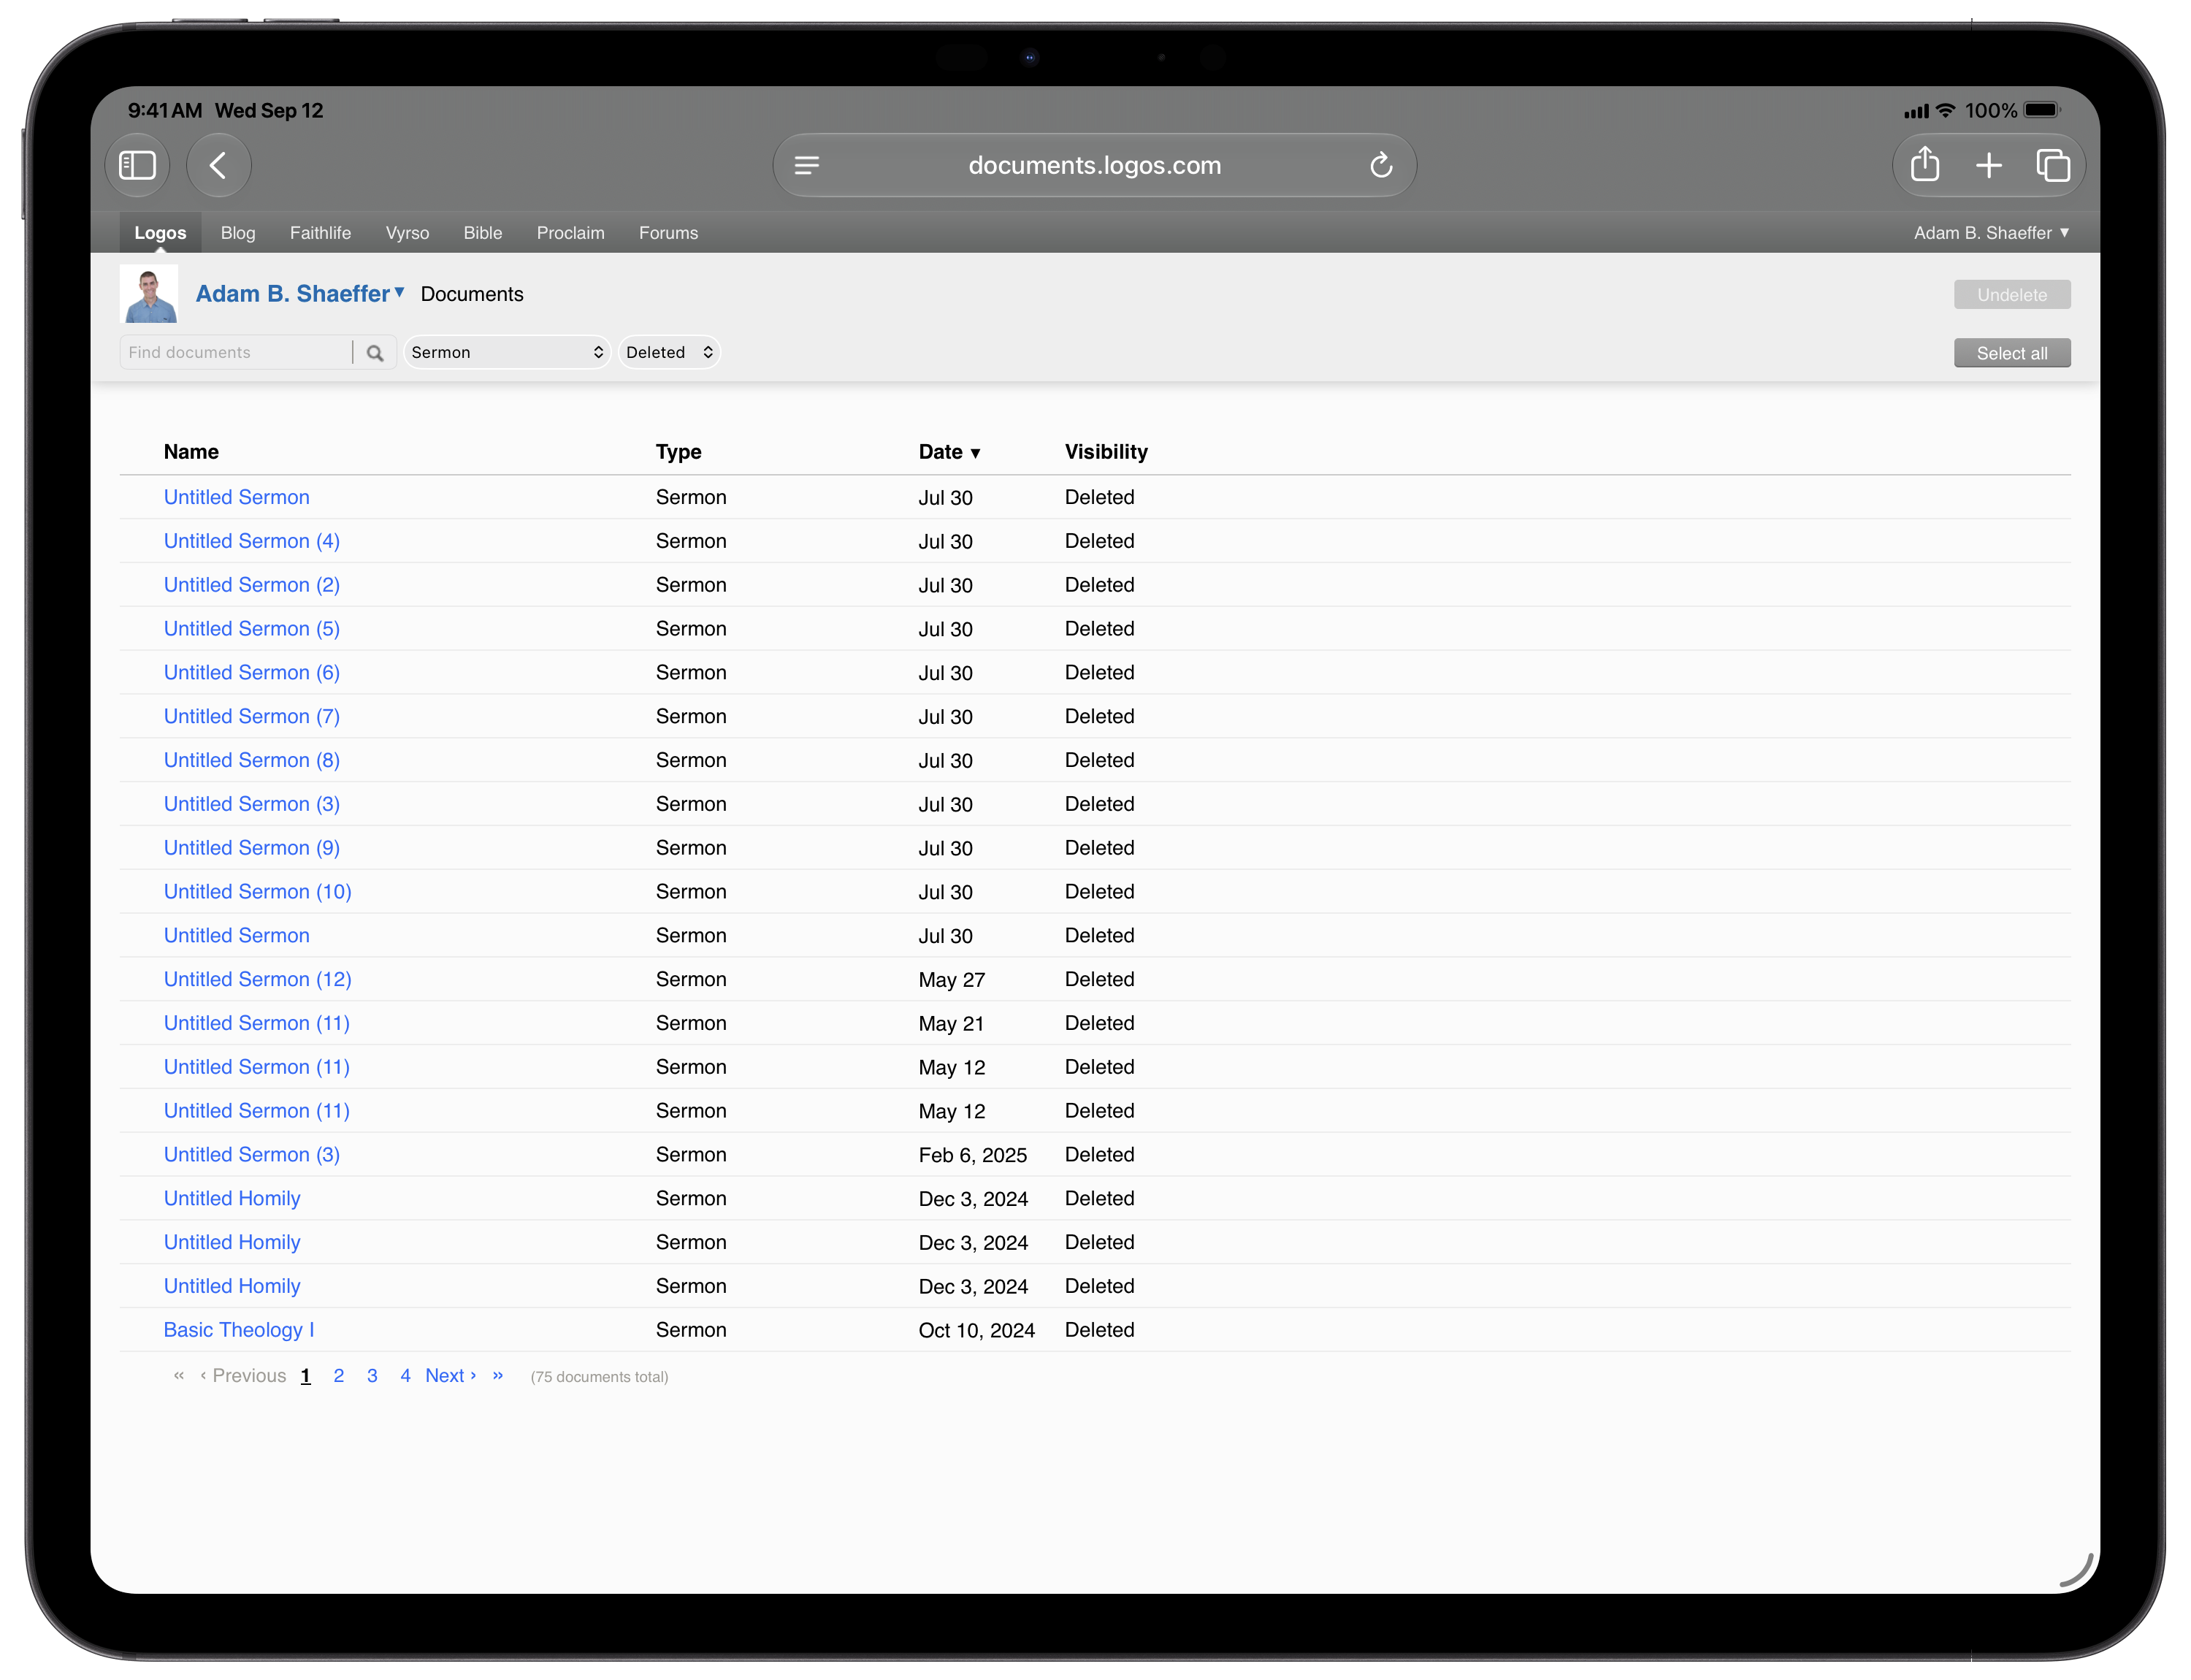Click the Undelete button

coord(2012,295)
